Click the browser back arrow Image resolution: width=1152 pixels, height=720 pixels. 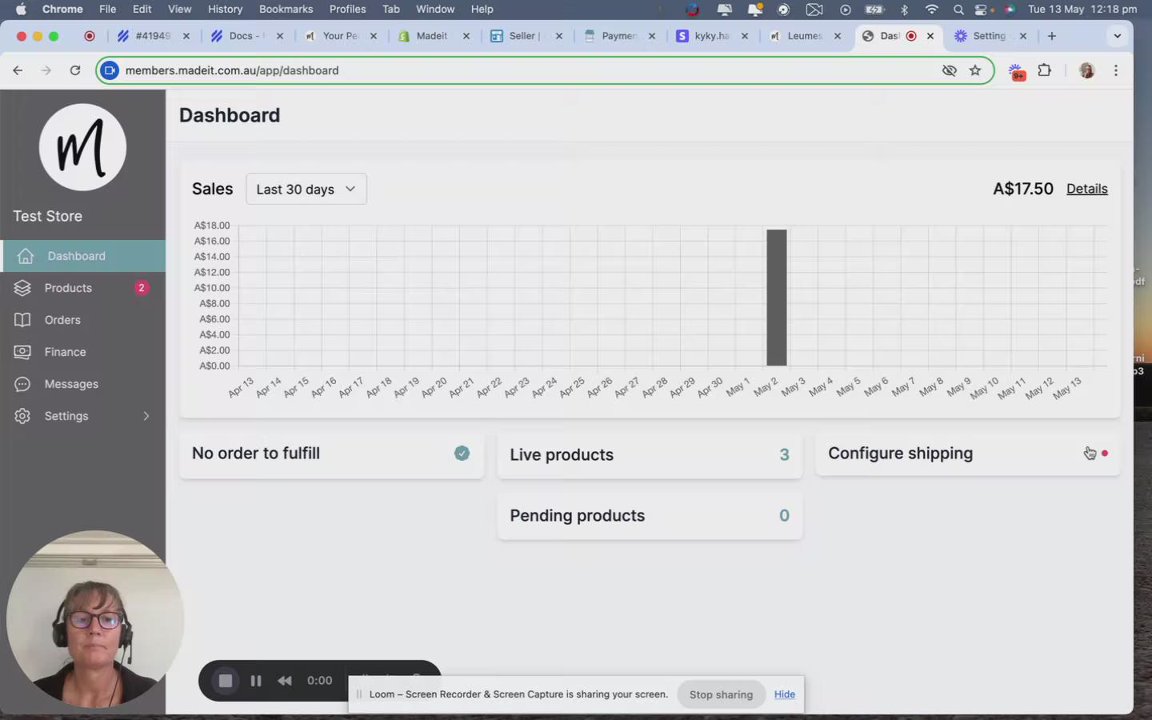click(18, 71)
